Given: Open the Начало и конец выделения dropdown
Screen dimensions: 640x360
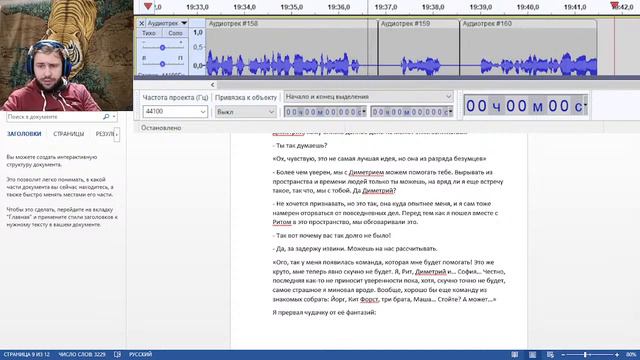Looking at the screenshot, I should pos(368,97).
